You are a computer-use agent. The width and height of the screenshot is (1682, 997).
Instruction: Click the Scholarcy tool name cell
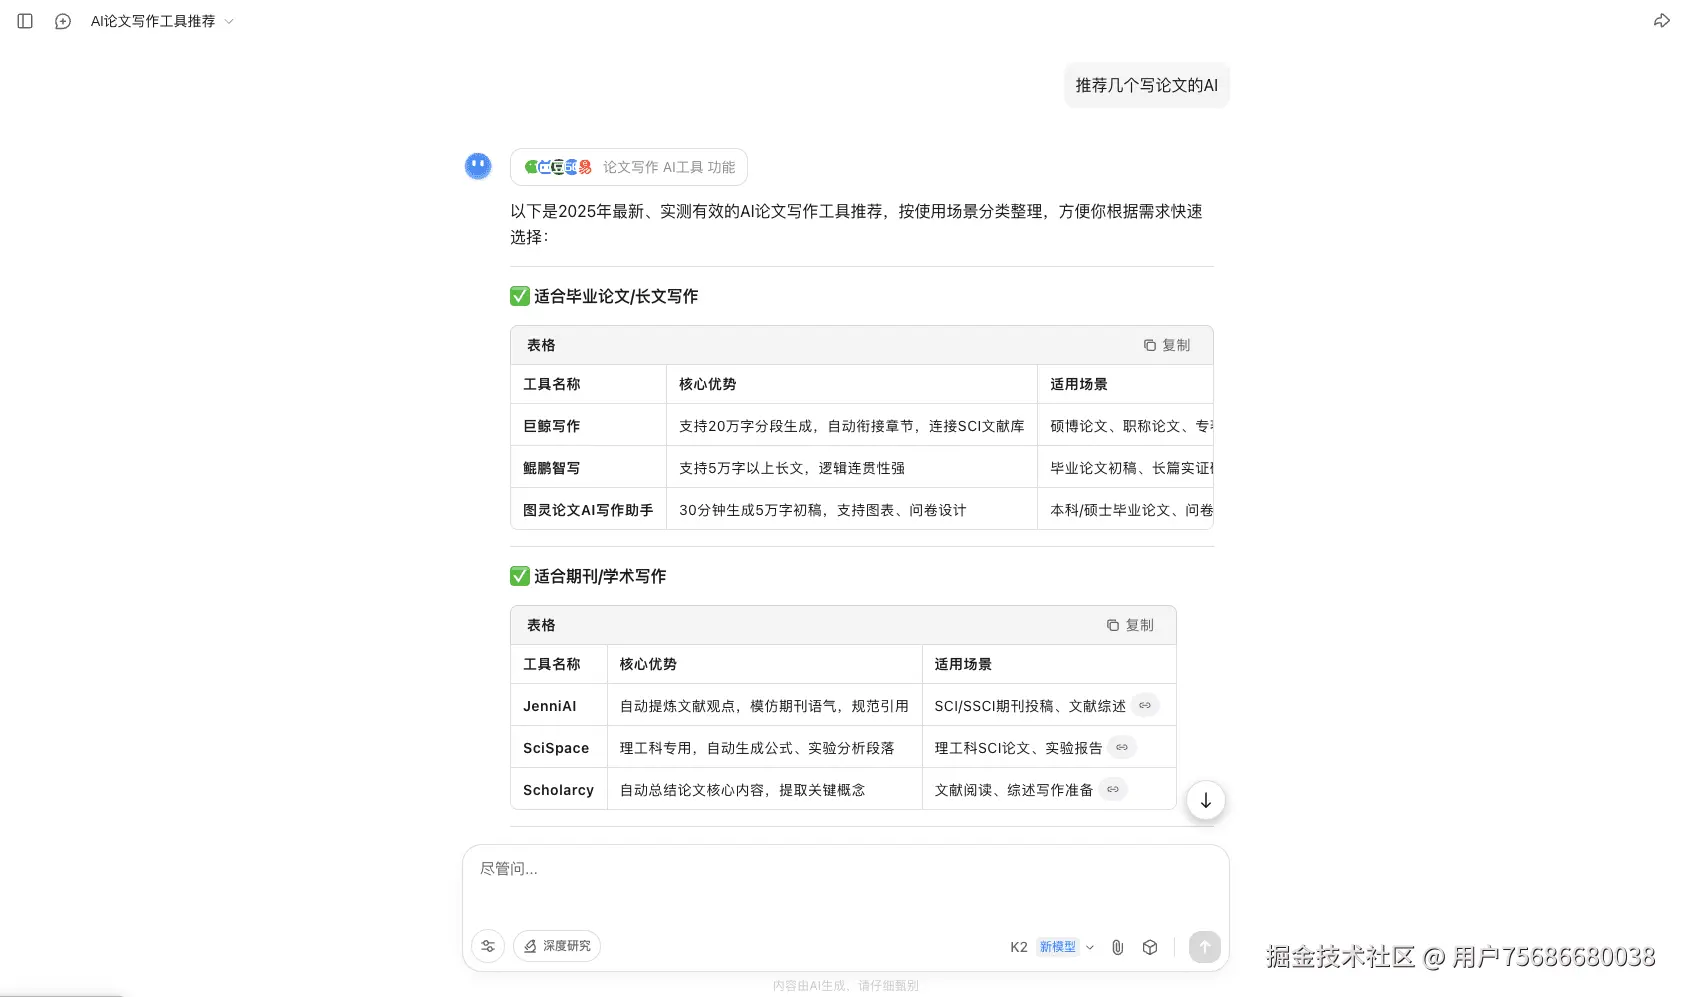click(559, 790)
